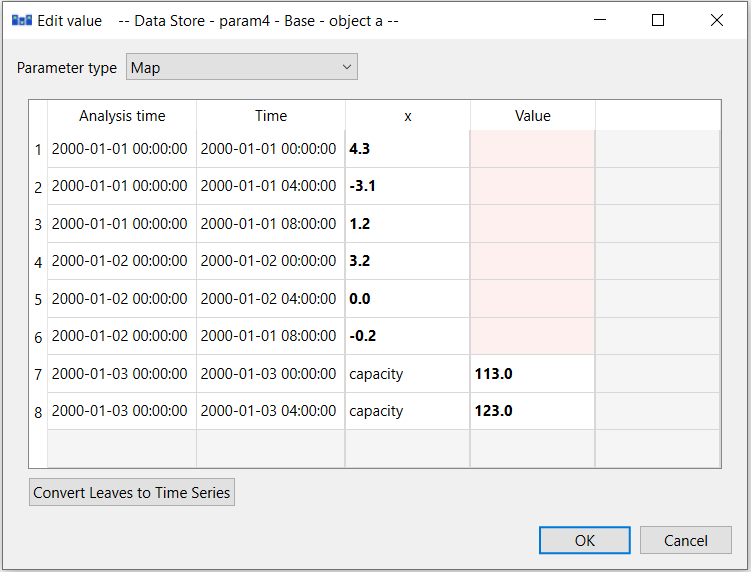Click the dropdown arrow next to Map
Viewport: 751px width, 572px height.
[347, 67]
